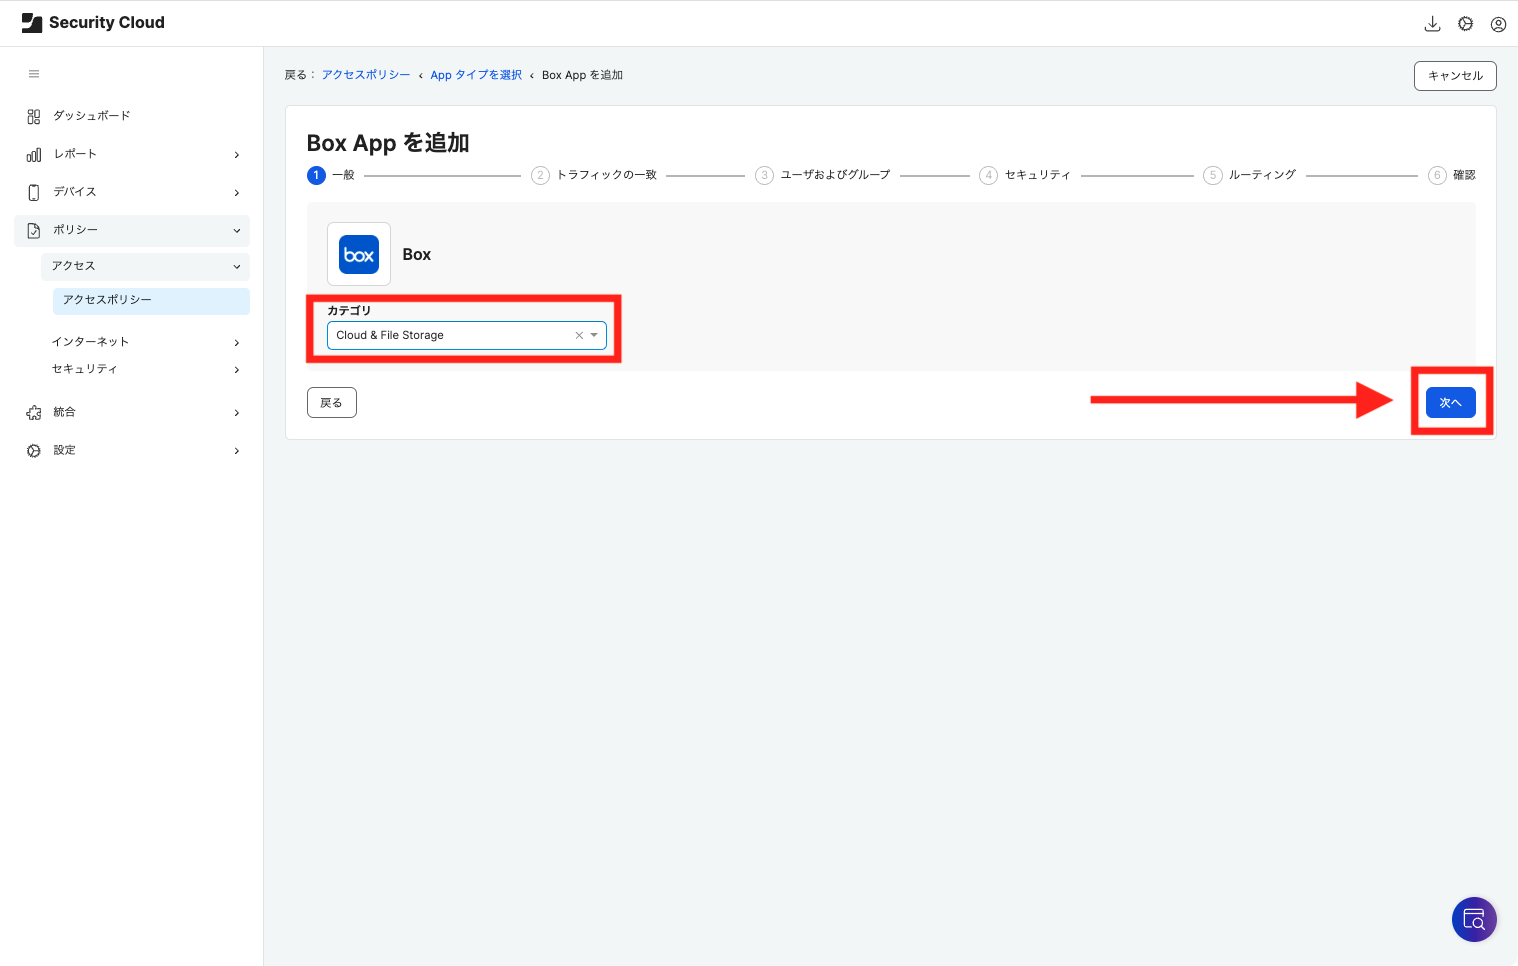1518x966 pixels.
Task: Click the レポート bar chart icon
Action: pyautogui.click(x=34, y=155)
